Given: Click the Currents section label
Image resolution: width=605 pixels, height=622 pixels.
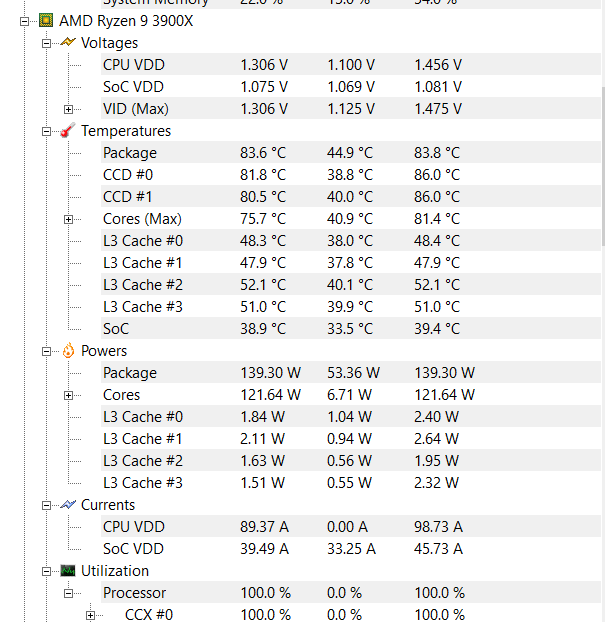Looking at the screenshot, I should [108, 505].
